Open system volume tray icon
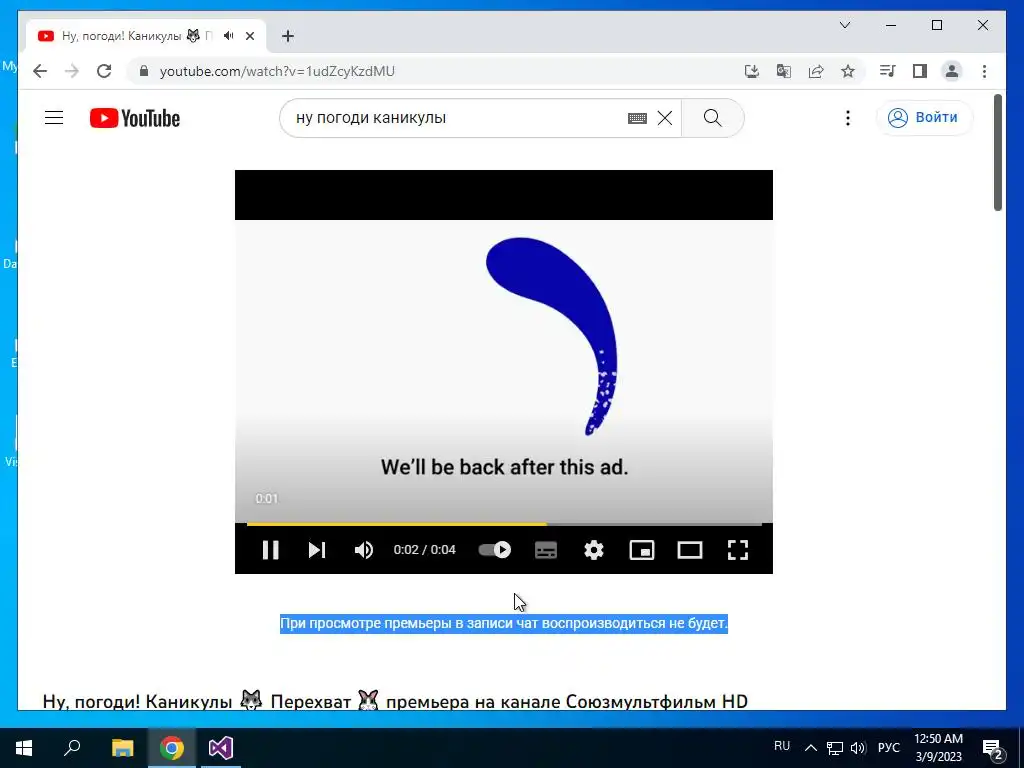 tap(858, 748)
